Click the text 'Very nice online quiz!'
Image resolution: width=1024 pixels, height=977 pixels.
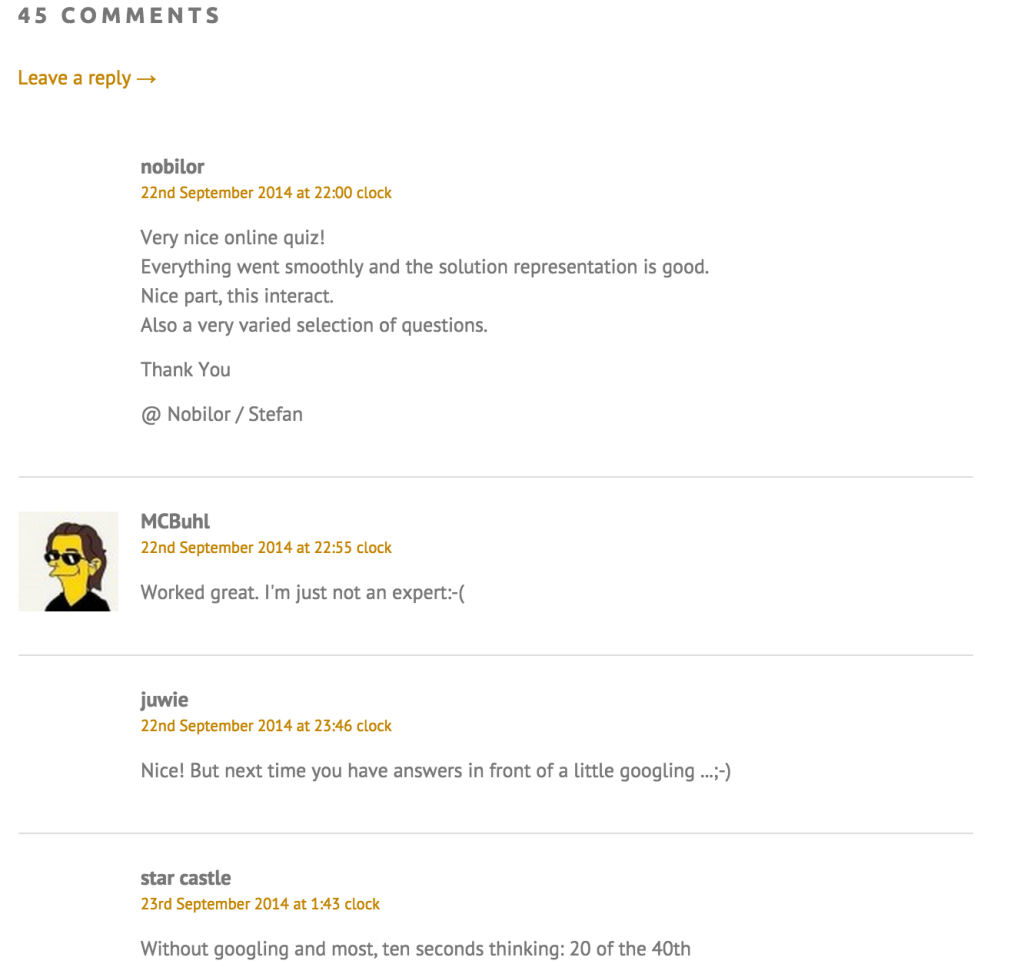(232, 238)
